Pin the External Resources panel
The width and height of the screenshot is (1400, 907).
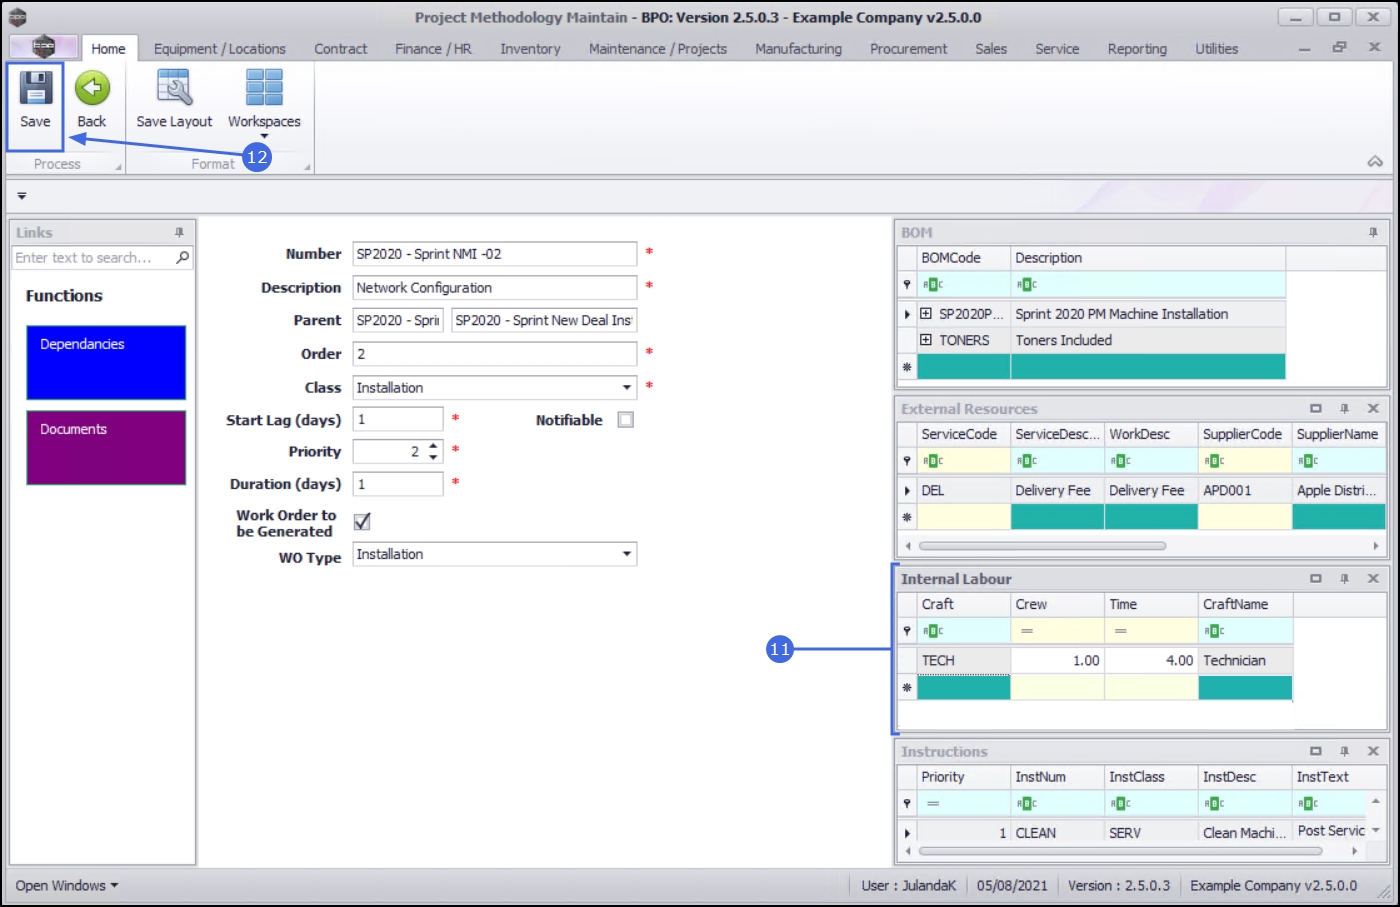click(1345, 409)
